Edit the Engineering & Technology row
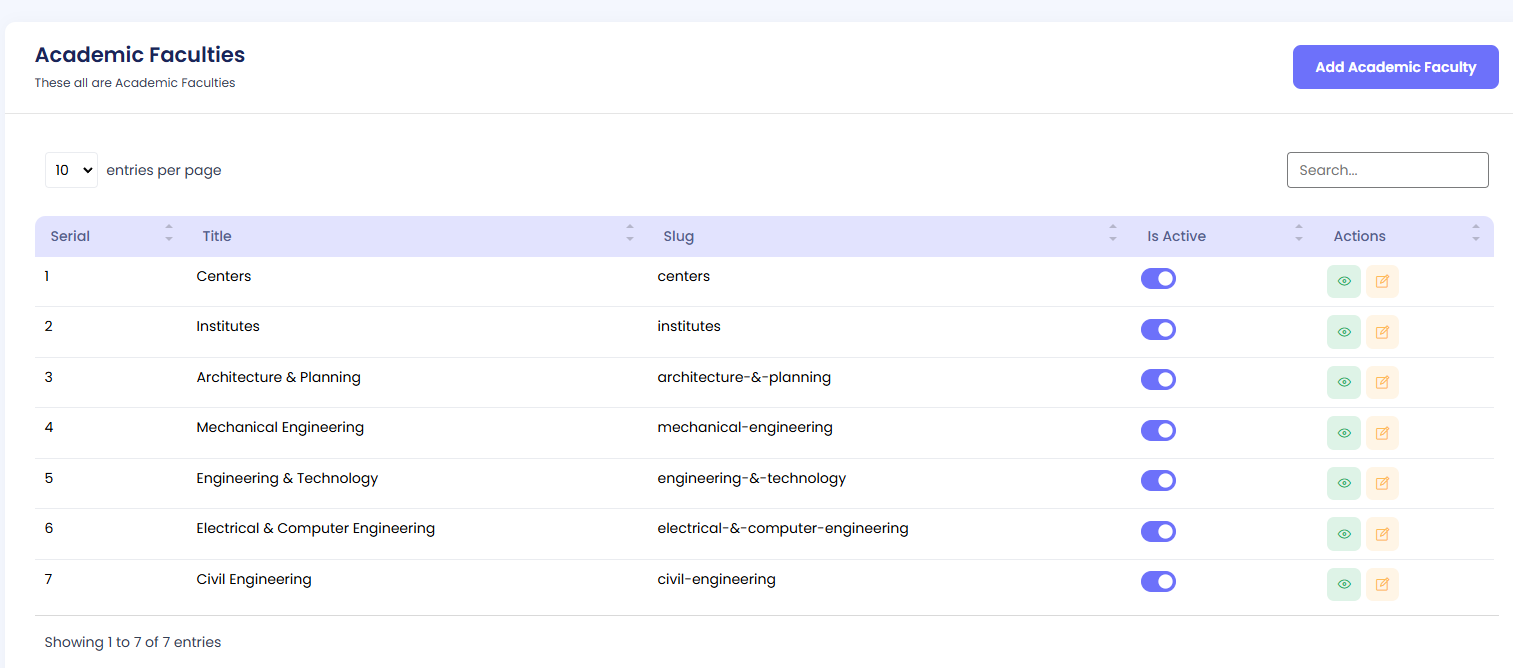Image resolution: width=1513 pixels, height=668 pixels. coord(1382,483)
